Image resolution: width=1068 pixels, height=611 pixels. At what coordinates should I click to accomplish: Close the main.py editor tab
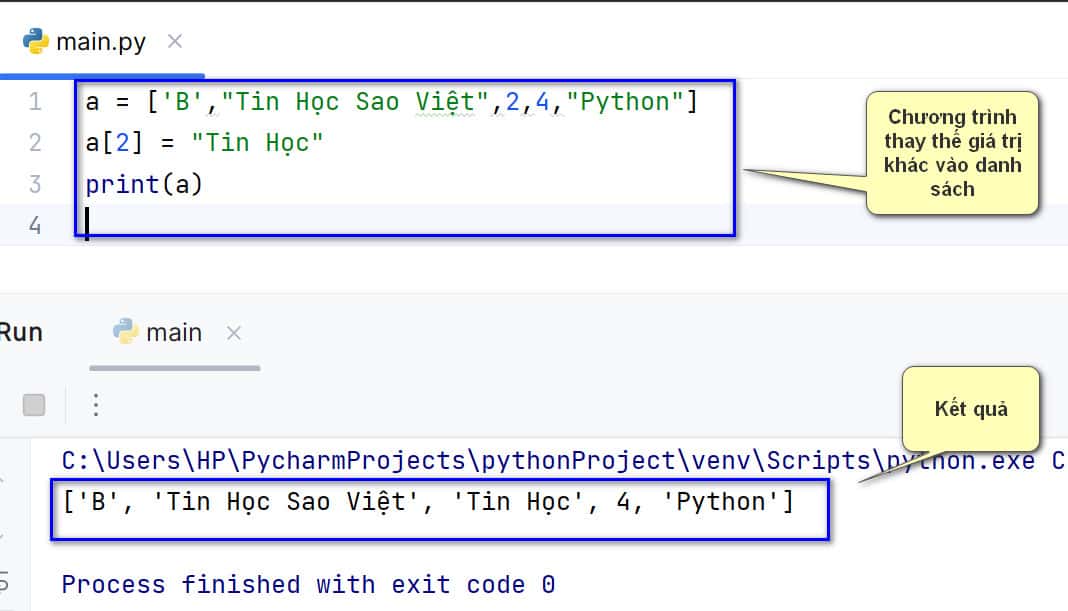(x=175, y=42)
